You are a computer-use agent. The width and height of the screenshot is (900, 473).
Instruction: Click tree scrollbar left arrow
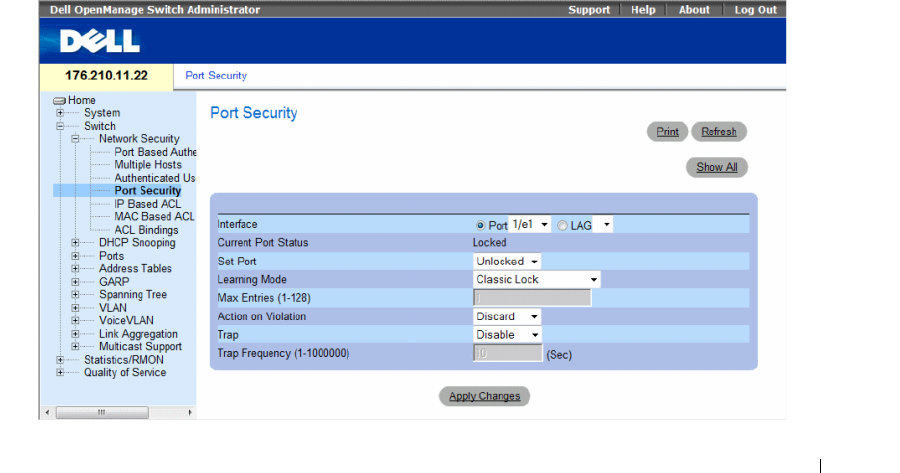47,412
